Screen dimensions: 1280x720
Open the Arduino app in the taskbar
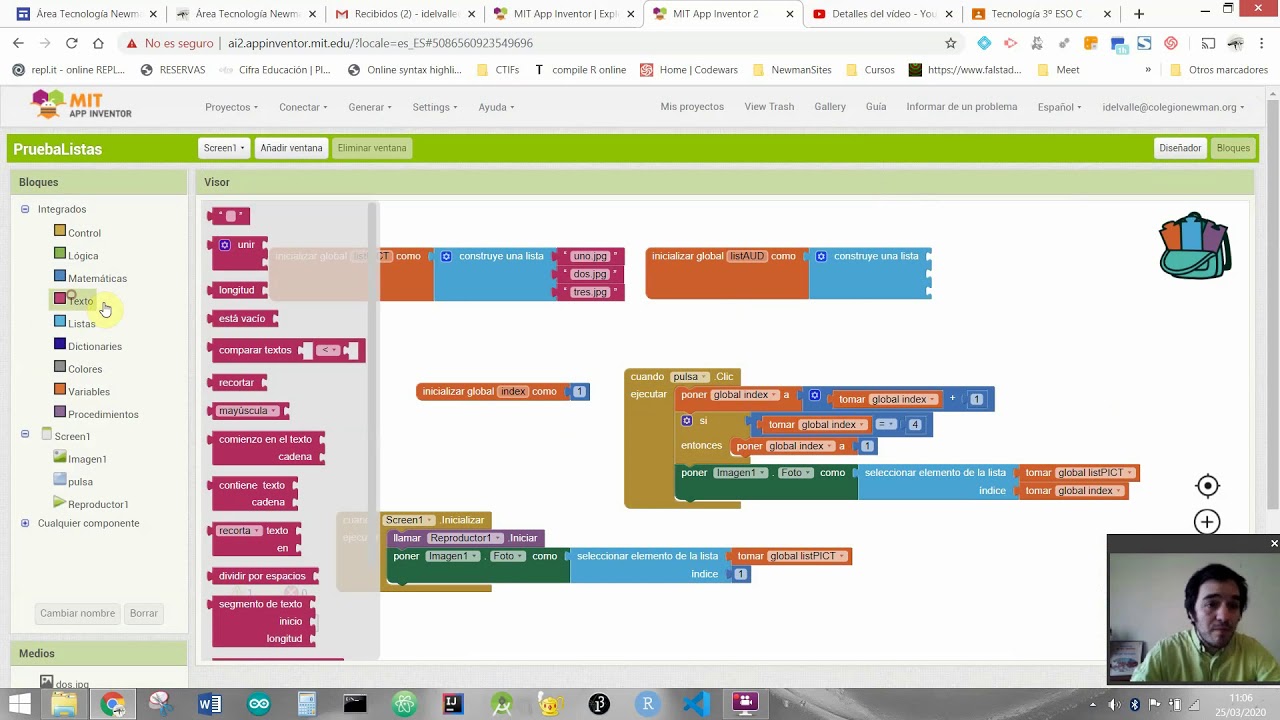coord(259,704)
